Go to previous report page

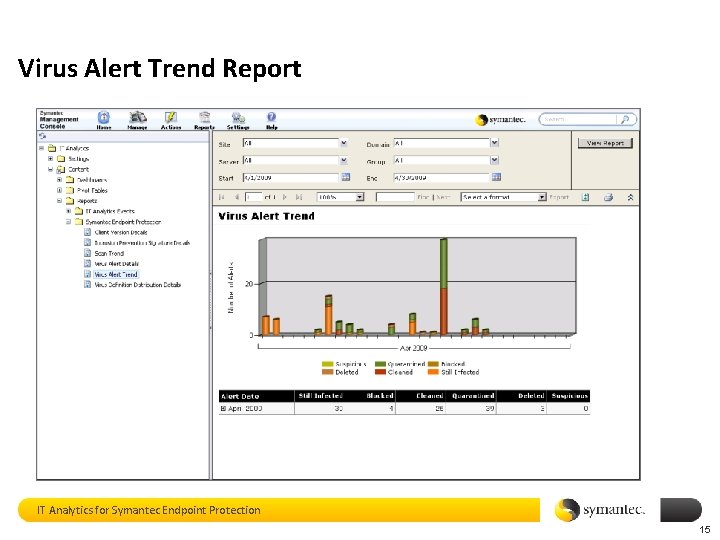coord(237,197)
